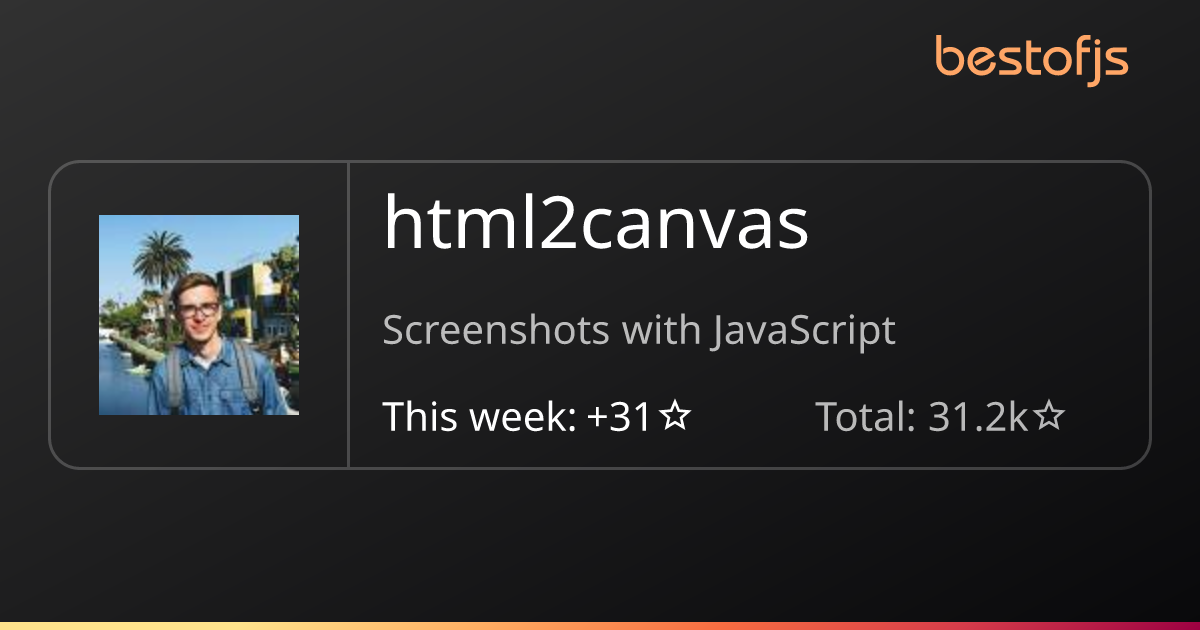1200x630 pixels.
Task: Click the "js" letters in the logo
Action: pos(1107,62)
